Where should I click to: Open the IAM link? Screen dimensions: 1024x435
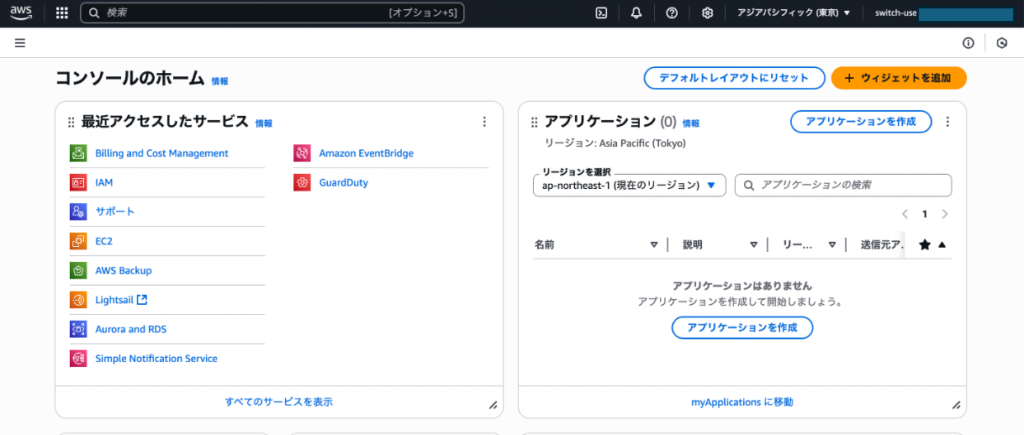(104, 183)
